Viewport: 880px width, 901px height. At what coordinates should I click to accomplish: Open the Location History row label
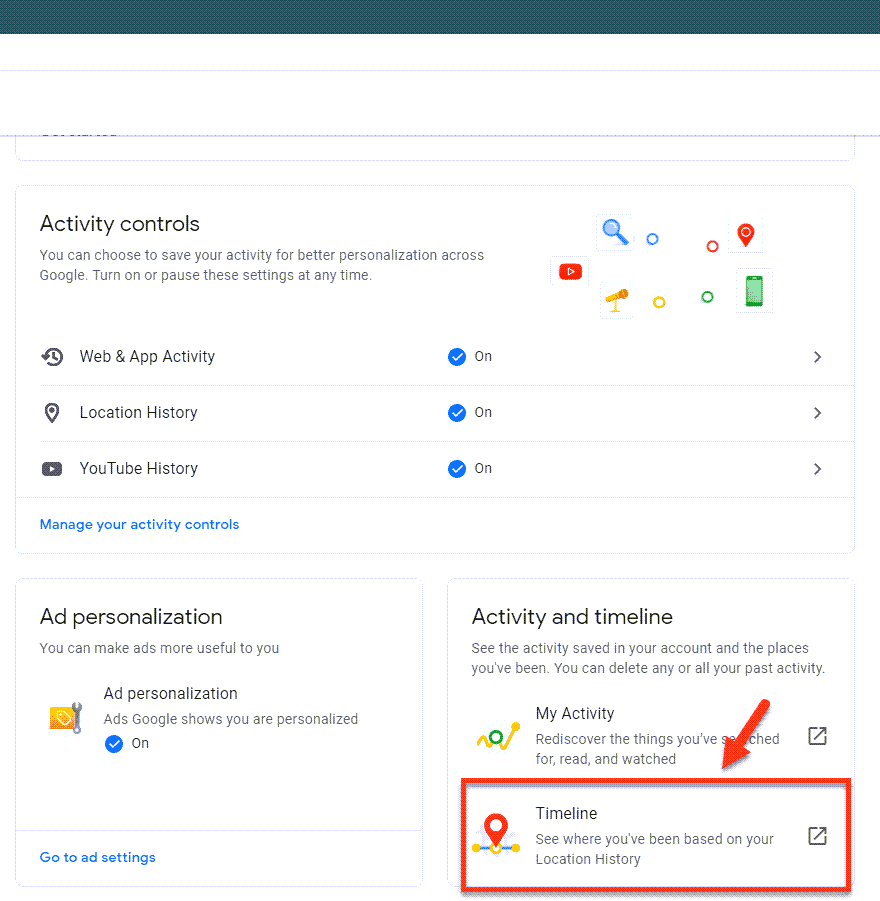[139, 413]
